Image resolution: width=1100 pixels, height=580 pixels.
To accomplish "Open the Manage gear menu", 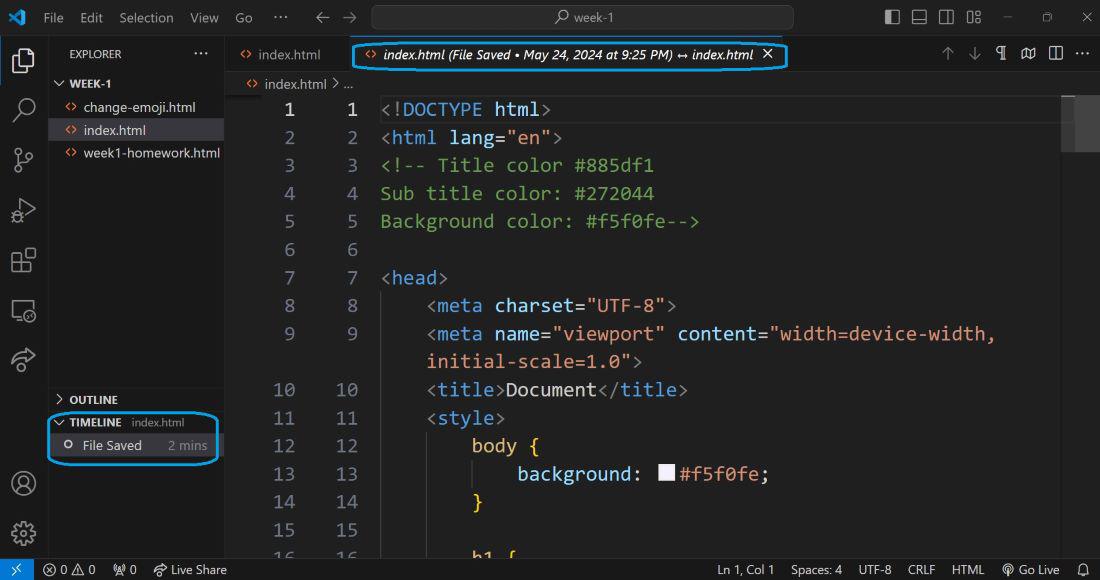I will click(x=23, y=534).
